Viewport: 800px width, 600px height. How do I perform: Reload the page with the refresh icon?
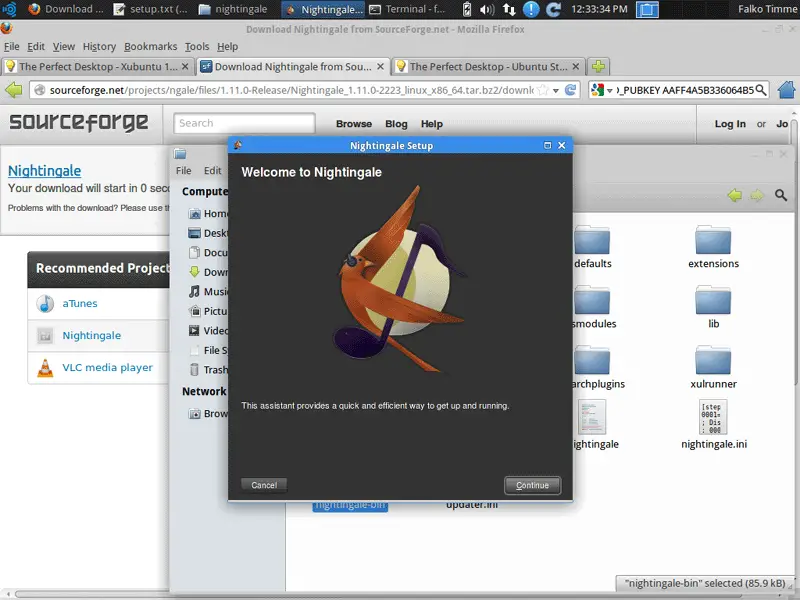(570, 90)
